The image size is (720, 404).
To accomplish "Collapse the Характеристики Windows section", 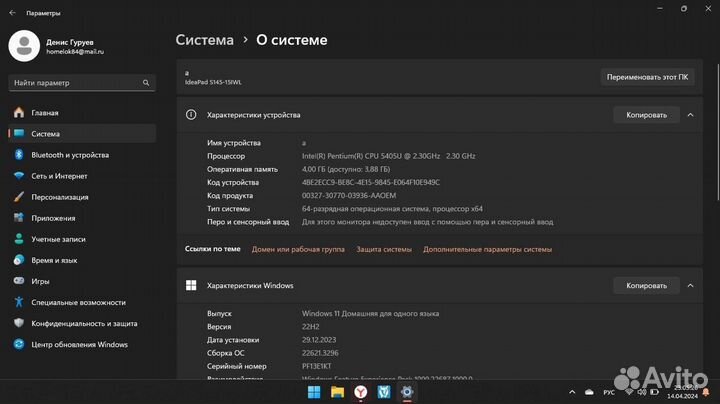I will click(691, 286).
